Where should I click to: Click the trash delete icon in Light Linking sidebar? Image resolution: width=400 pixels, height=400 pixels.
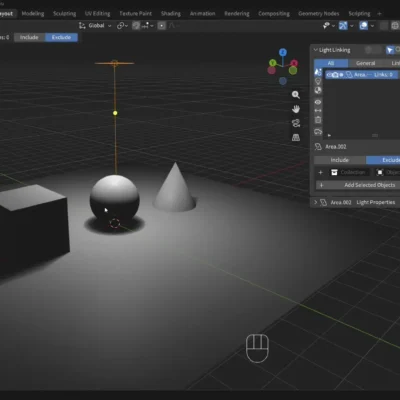coord(318,120)
